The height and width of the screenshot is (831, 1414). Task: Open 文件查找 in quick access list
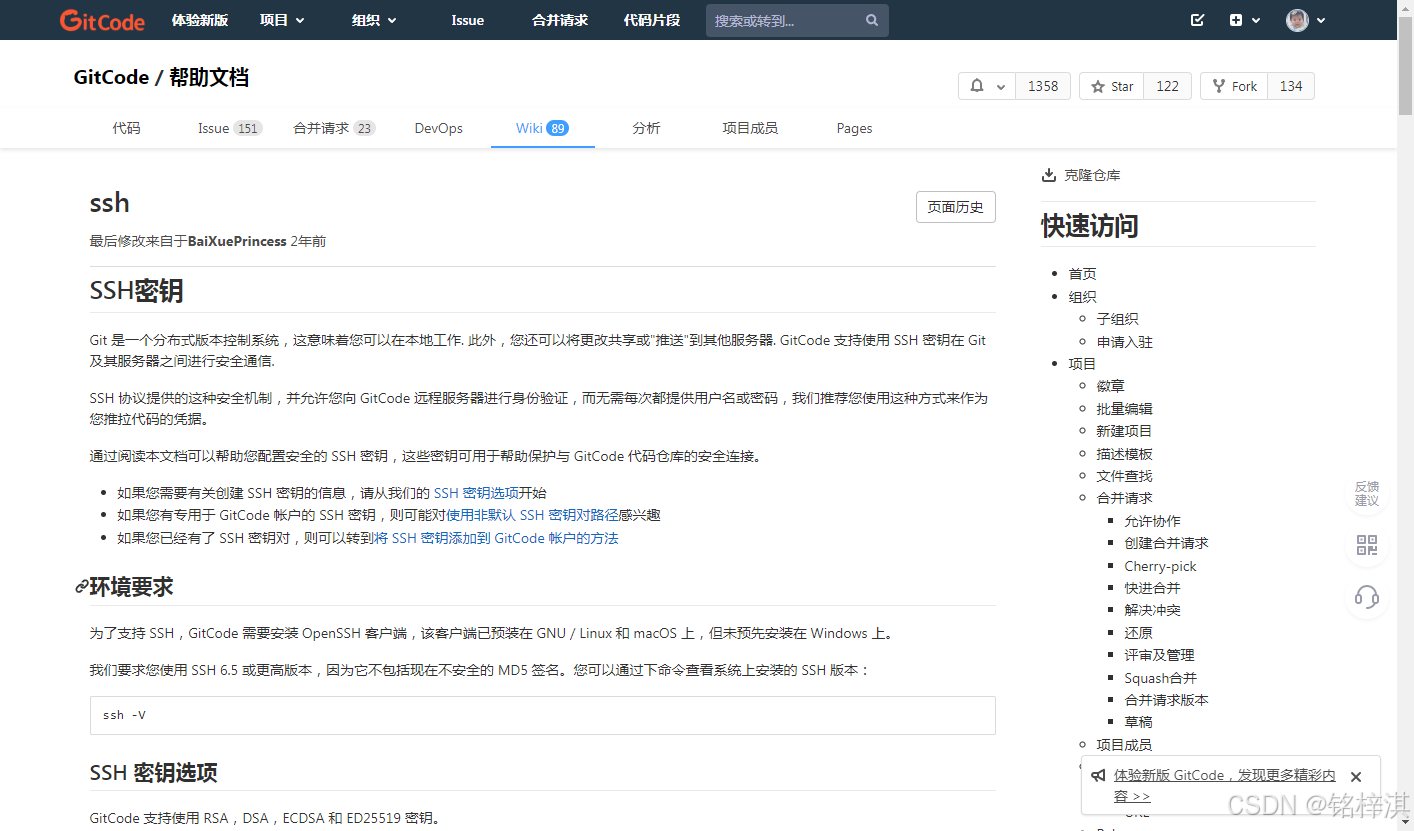point(1124,476)
